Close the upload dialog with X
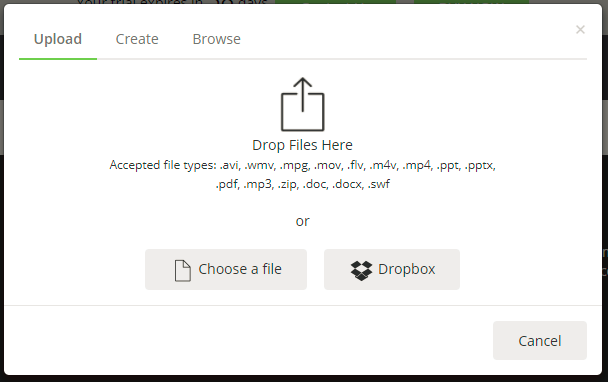608x382 pixels. coord(580,29)
